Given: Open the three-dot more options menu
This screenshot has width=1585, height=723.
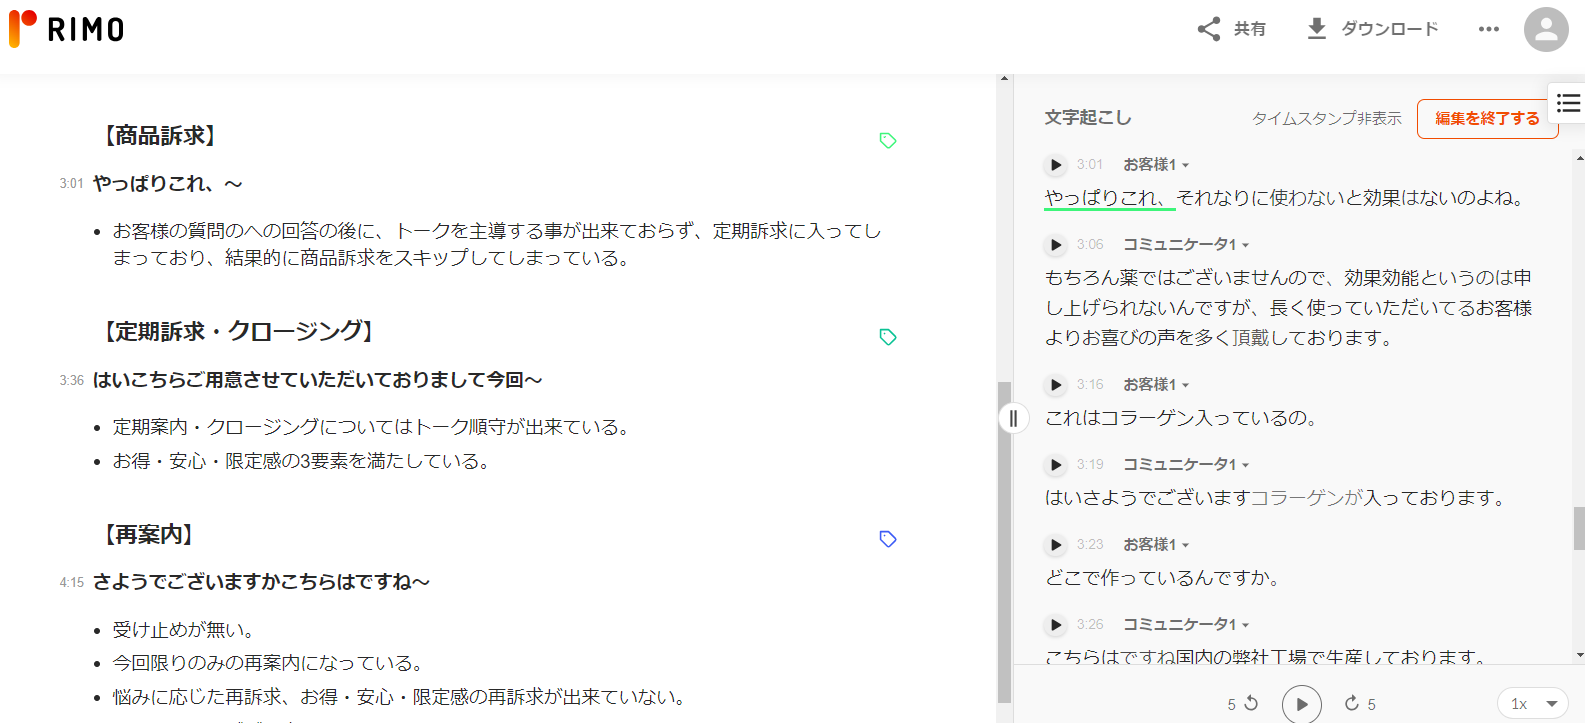Looking at the screenshot, I should tap(1488, 29).
